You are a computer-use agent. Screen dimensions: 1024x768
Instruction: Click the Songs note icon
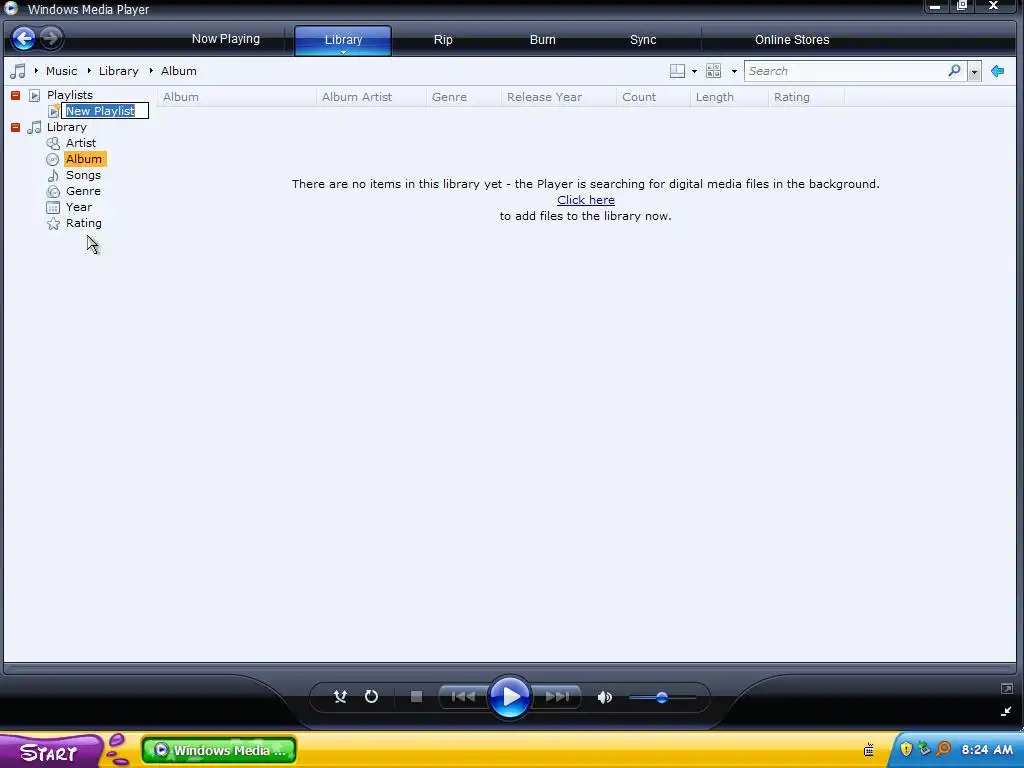(x=53, y=175)
